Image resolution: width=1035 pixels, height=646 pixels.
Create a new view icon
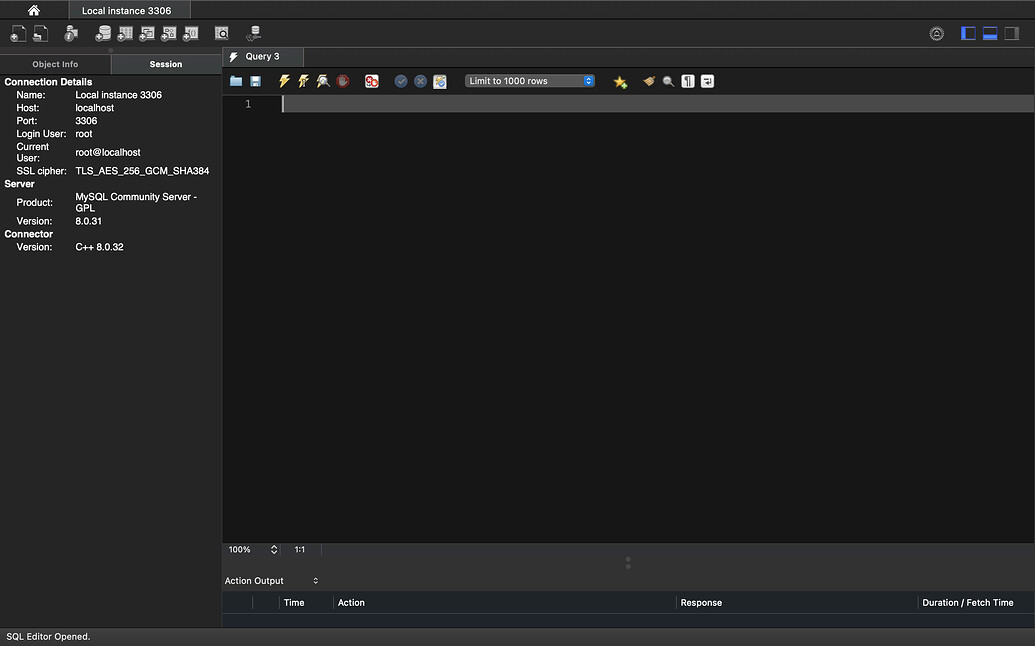point(147,33)
